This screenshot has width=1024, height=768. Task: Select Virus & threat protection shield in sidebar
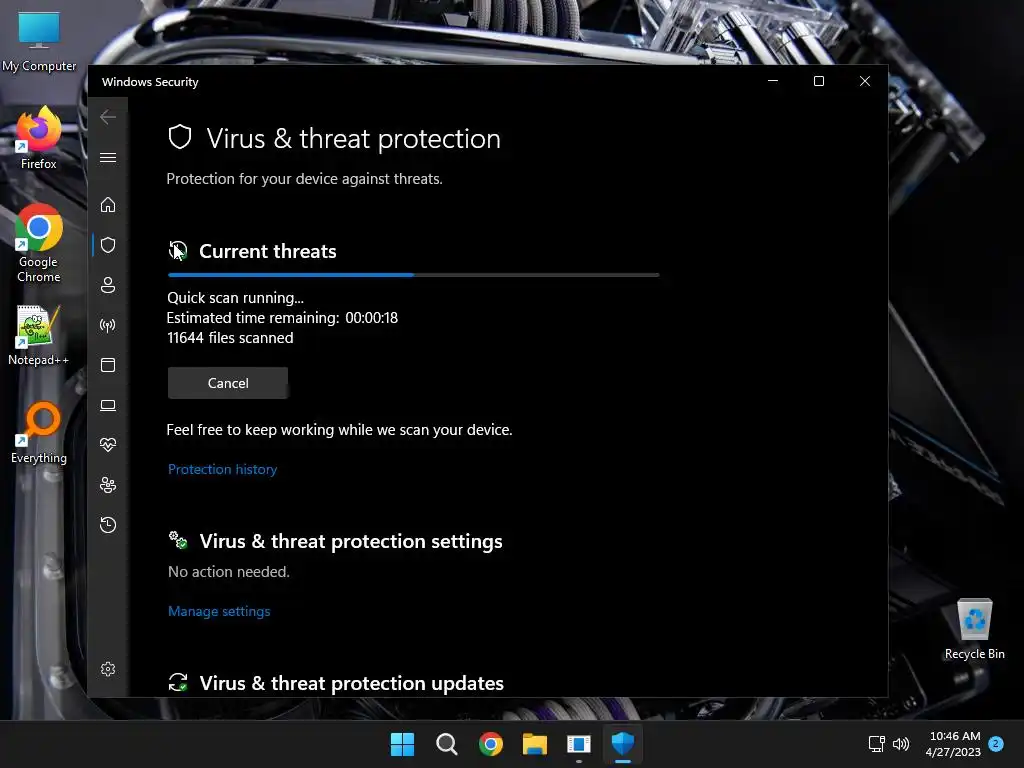tap(108, 245)
